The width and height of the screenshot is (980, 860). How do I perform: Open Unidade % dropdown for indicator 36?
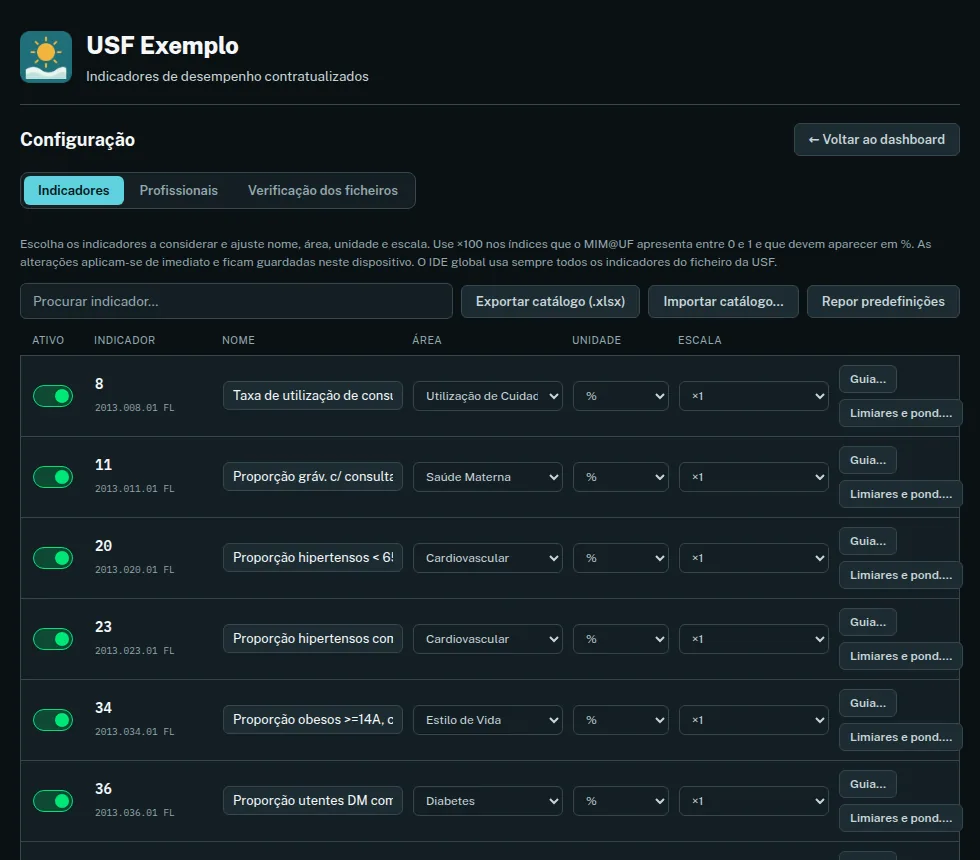coord(621,801)
